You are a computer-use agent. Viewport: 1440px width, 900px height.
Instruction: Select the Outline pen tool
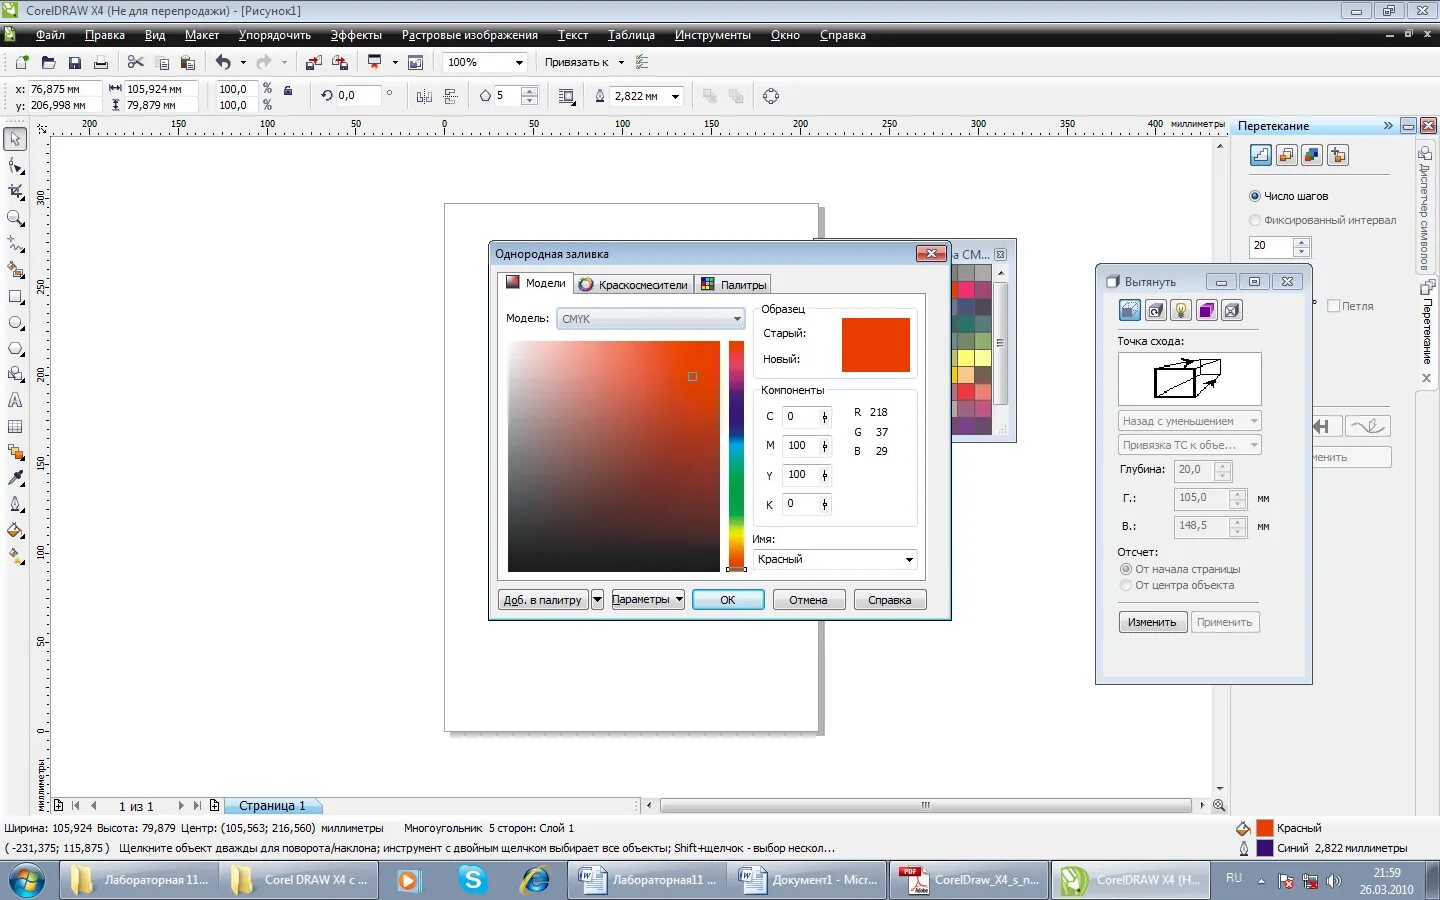click(x=15, y=504)
